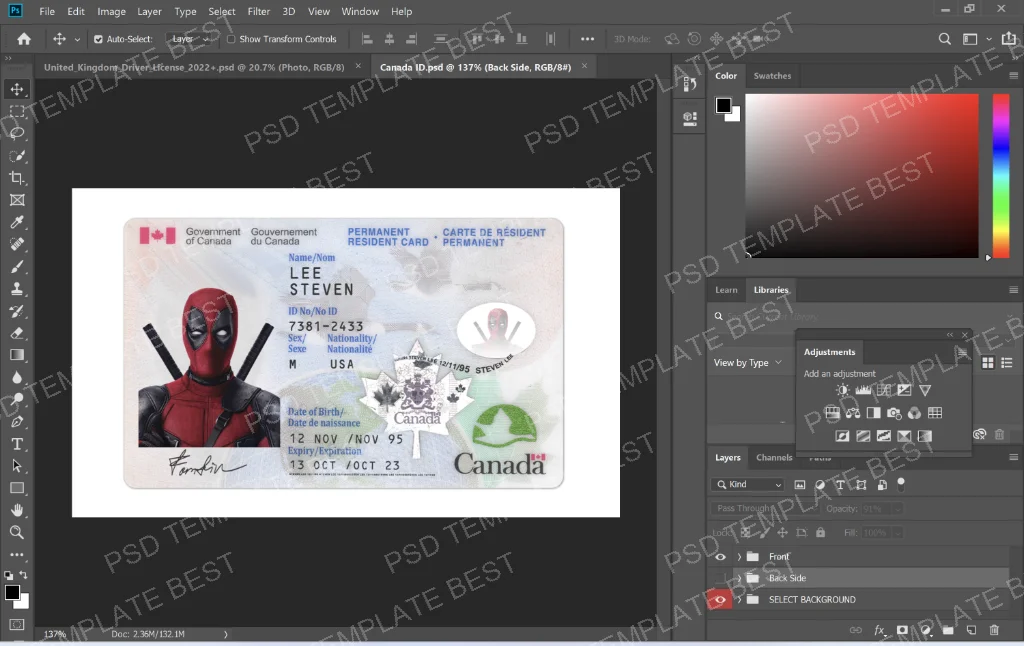Viewport: 1024px width, 646px height.
Task: Close the floating Adjustments panel
Action: pos(965,335)
